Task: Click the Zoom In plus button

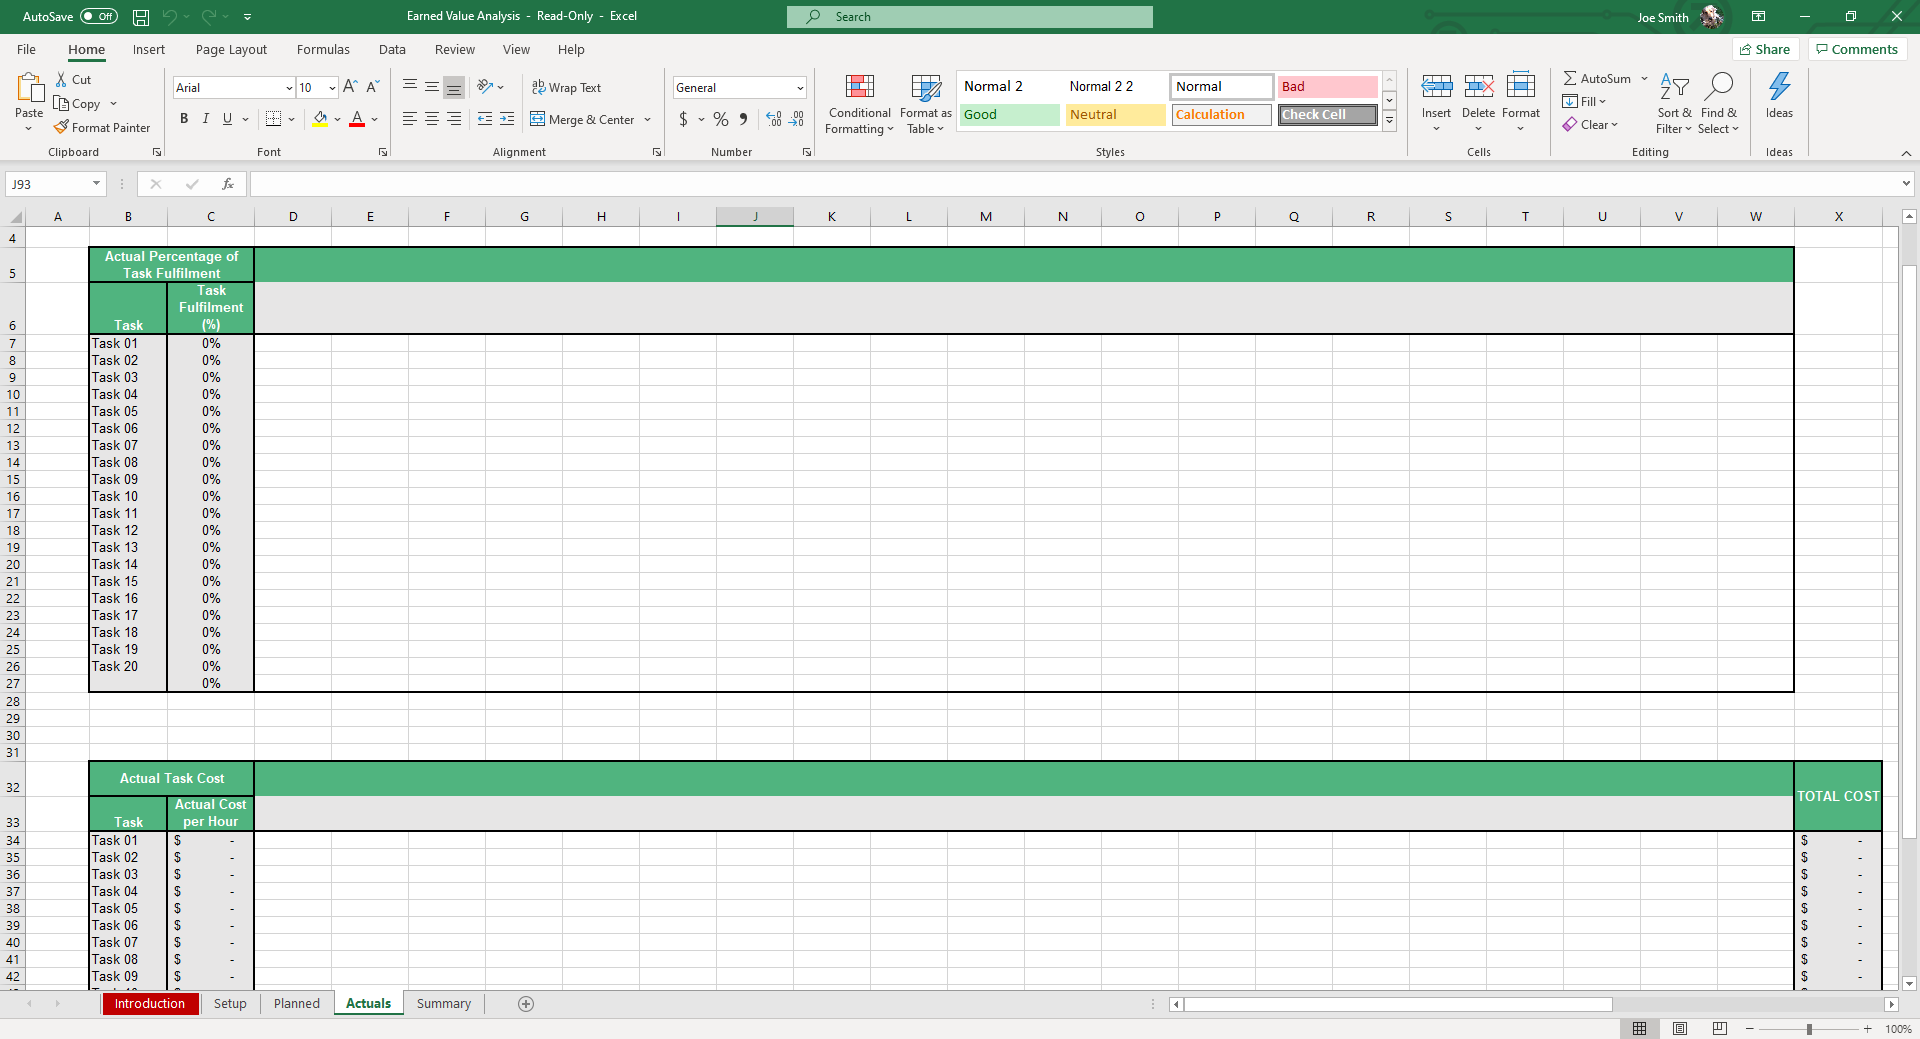Action: coord(1867,1029)
